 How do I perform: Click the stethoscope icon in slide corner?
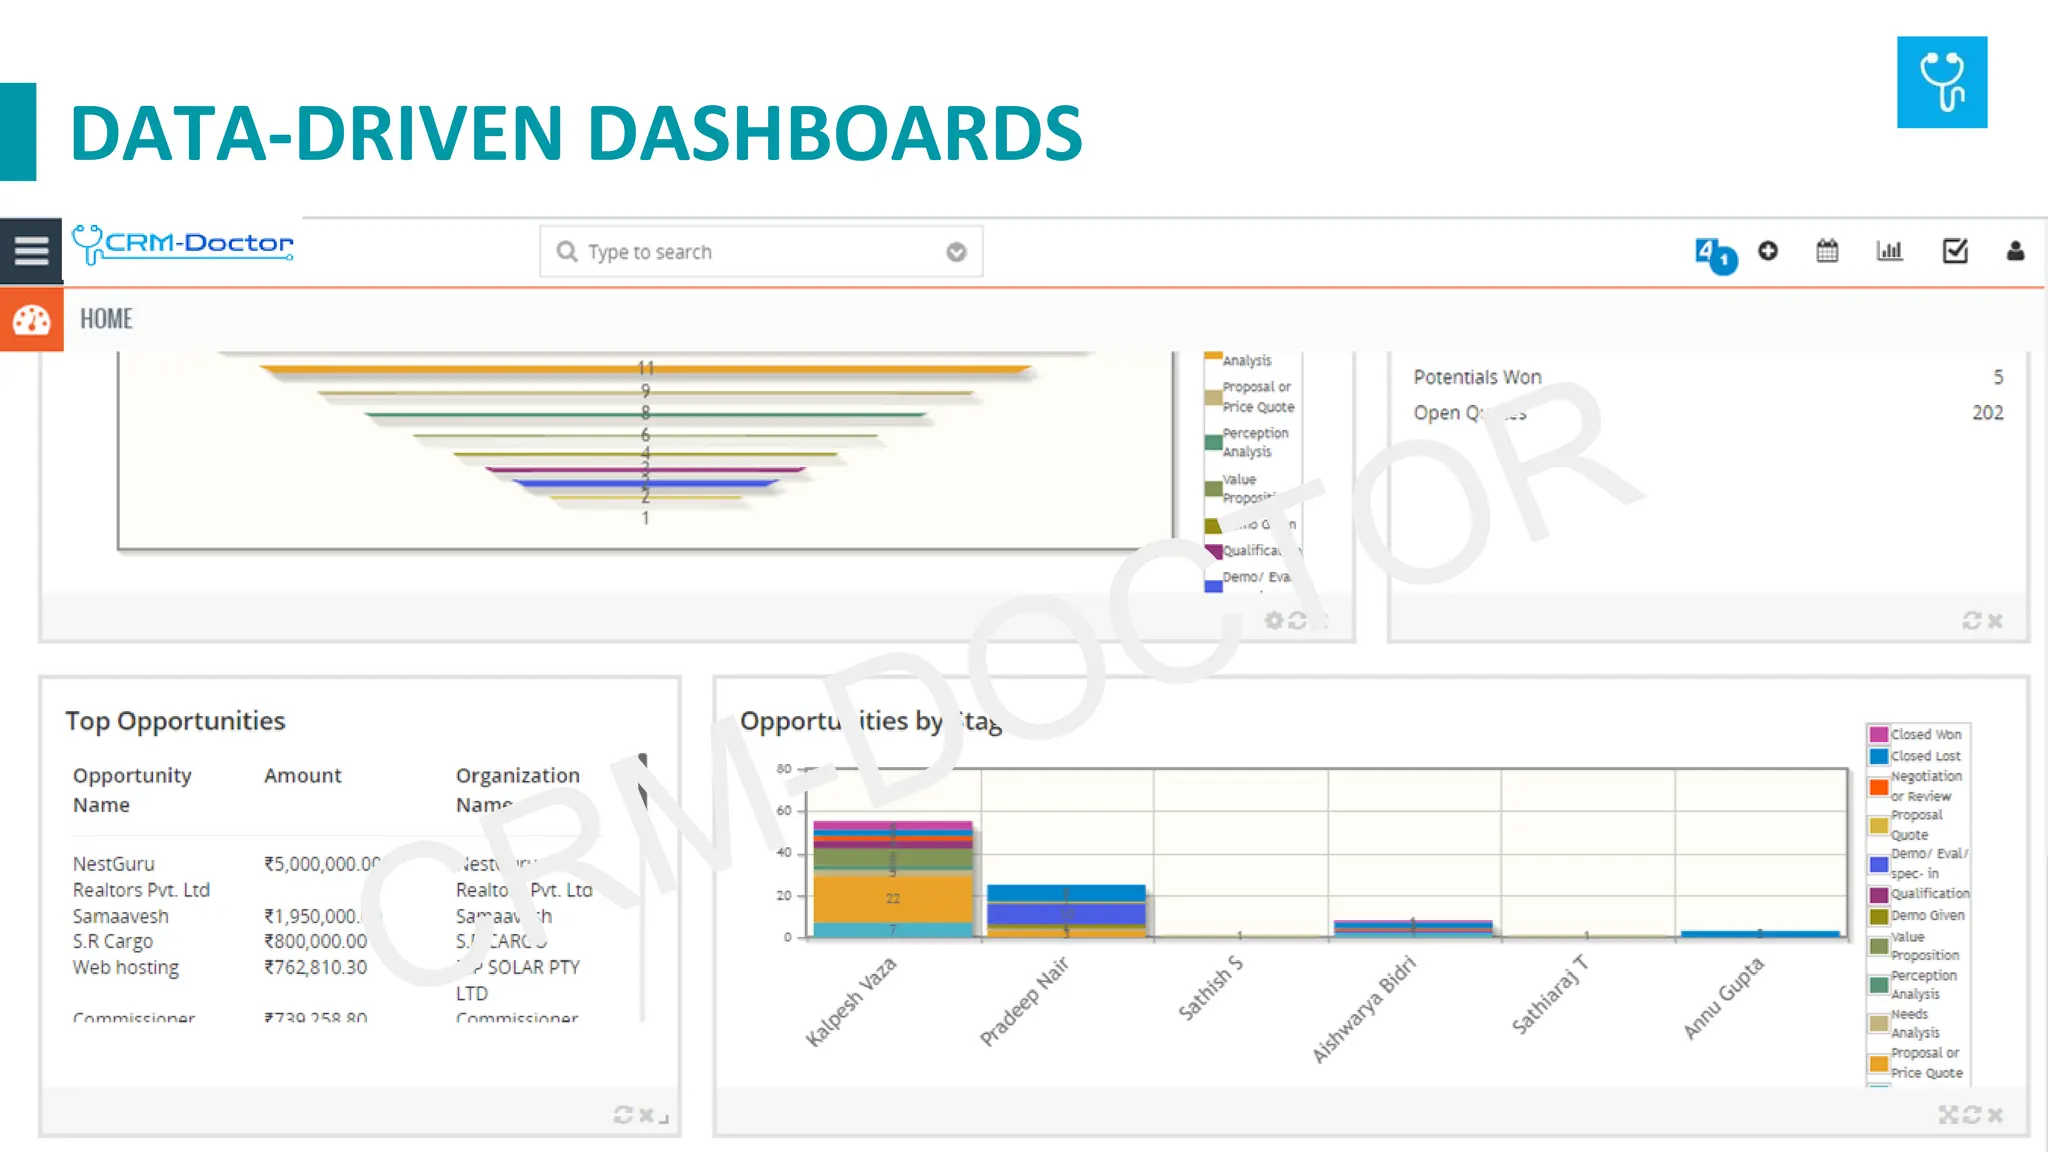[1942, 82]
